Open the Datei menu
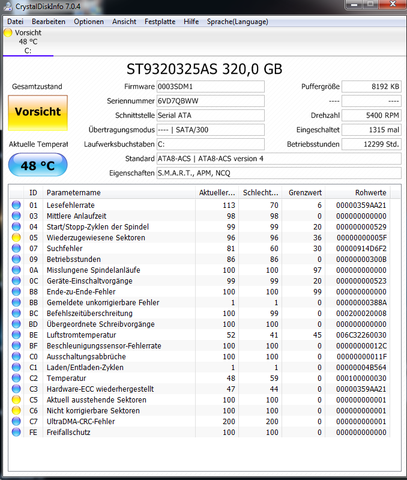The height and width of the screenshot is (480, 407). click(15, 22)
